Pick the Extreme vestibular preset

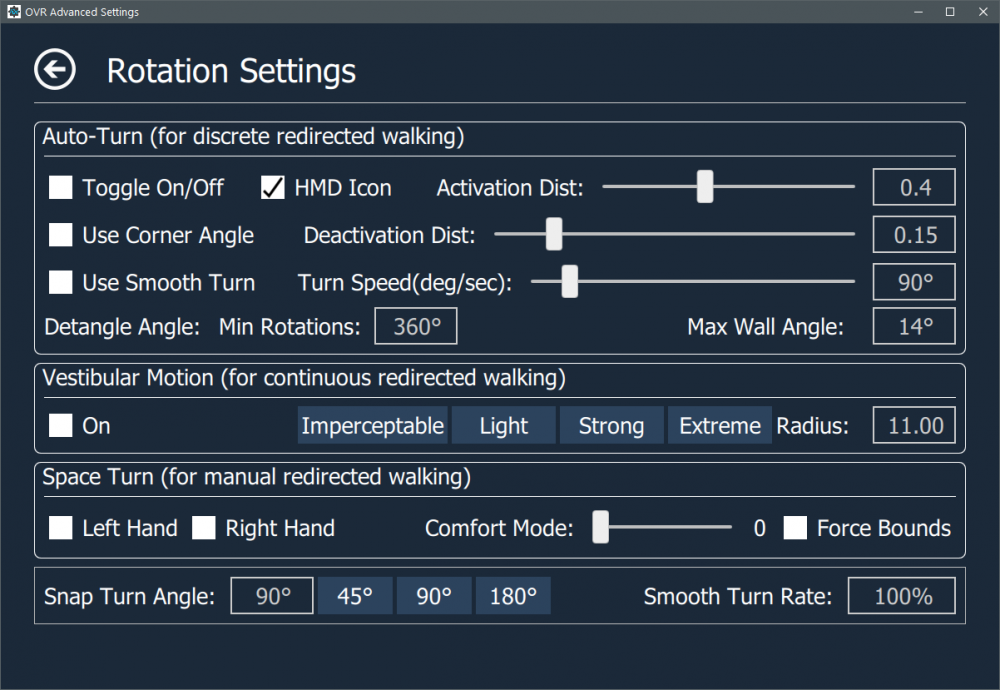pyautogui.click(x=720, y=426)
